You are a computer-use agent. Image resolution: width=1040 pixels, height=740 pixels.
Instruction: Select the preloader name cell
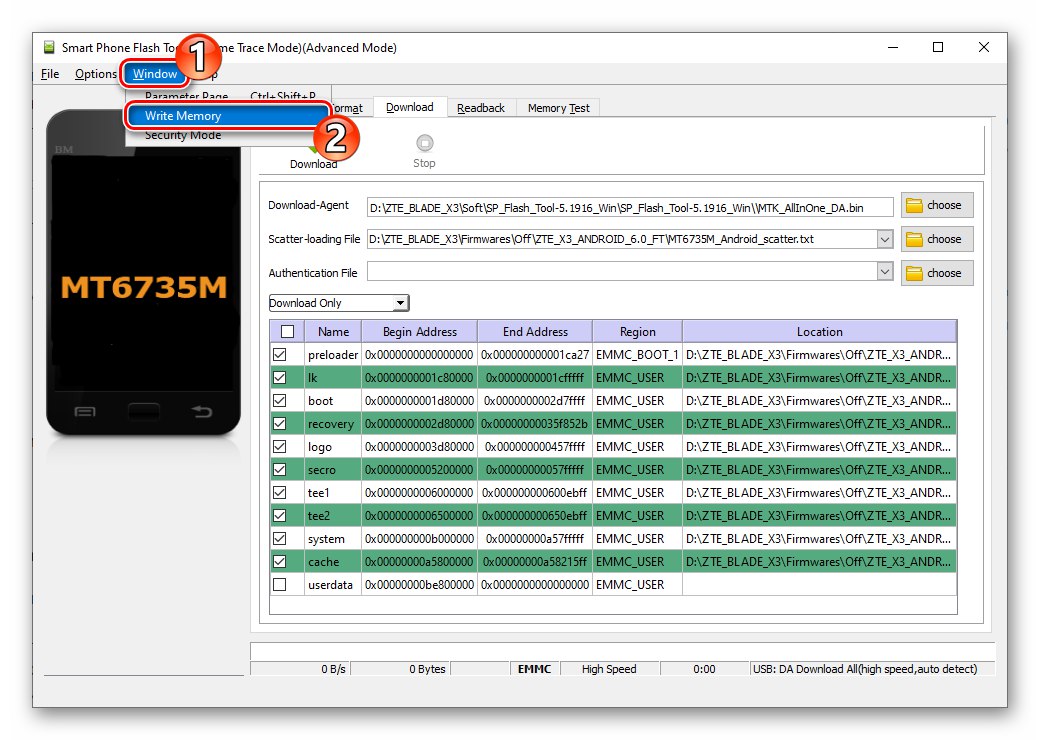(x=333, y=355)
